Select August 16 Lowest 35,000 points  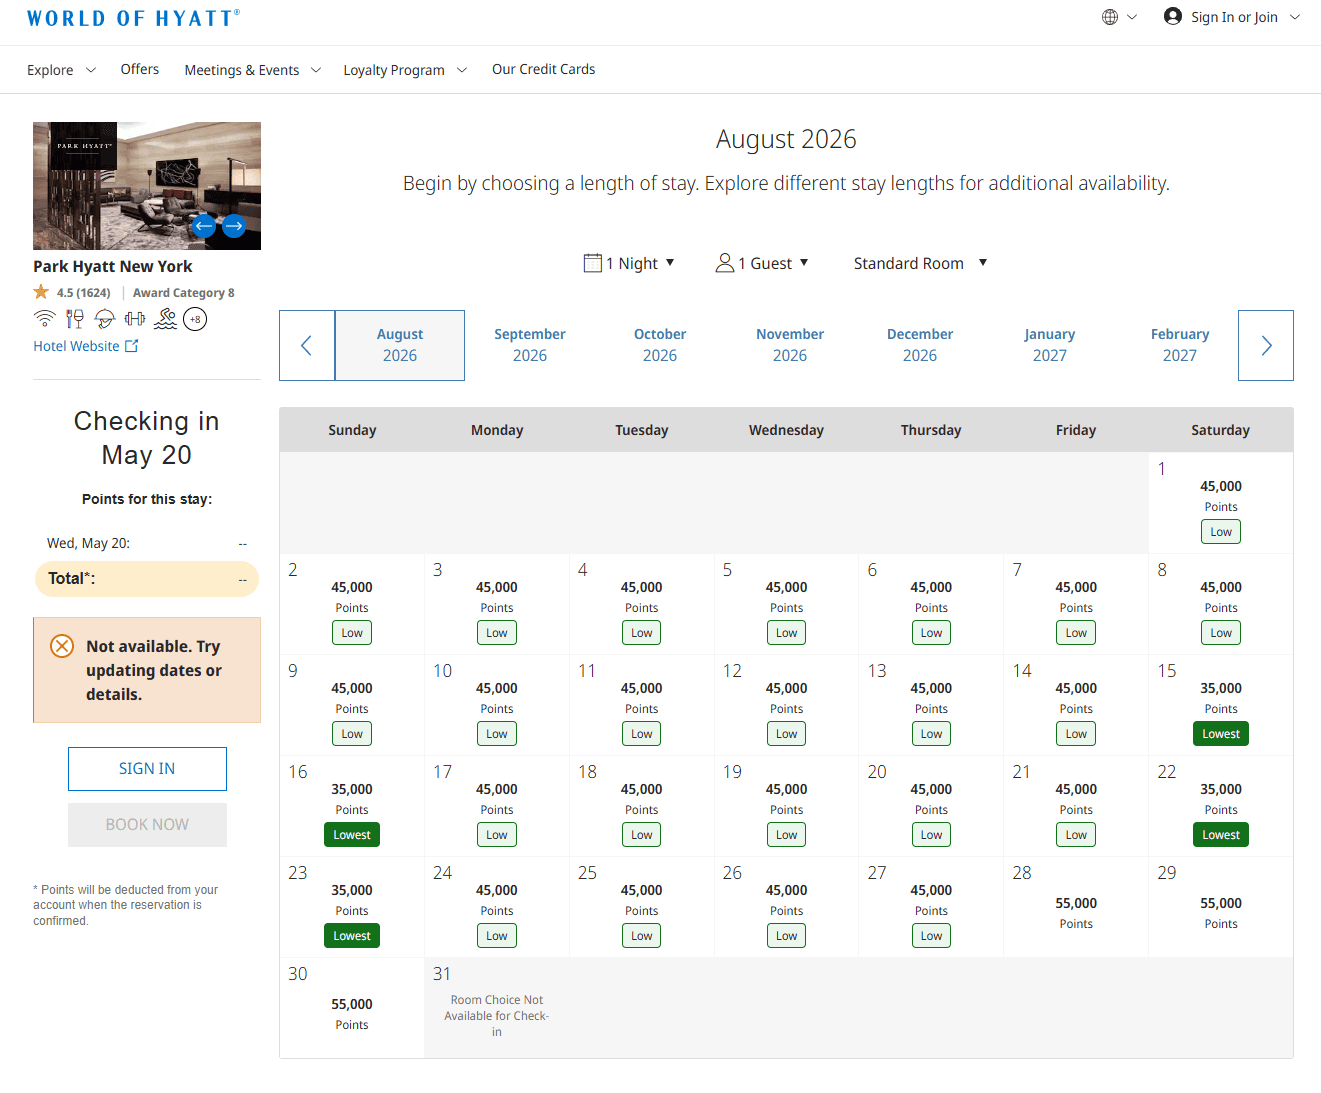click(x=352, y=807)
